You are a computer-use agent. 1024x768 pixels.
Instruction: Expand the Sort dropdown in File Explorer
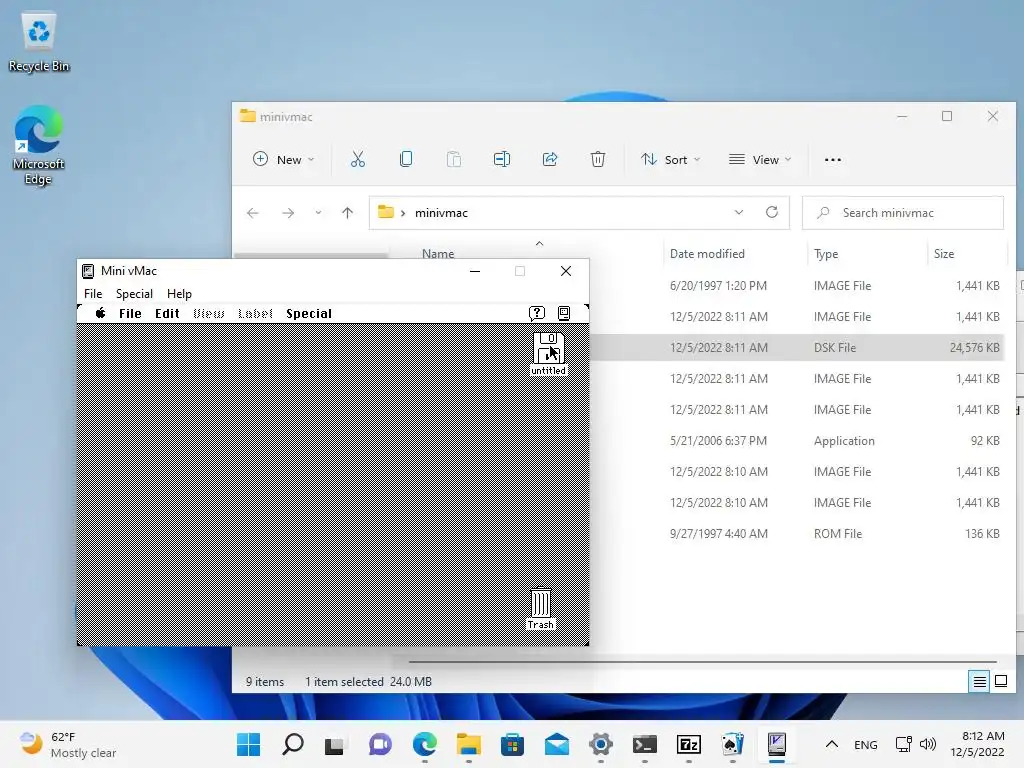671,159
